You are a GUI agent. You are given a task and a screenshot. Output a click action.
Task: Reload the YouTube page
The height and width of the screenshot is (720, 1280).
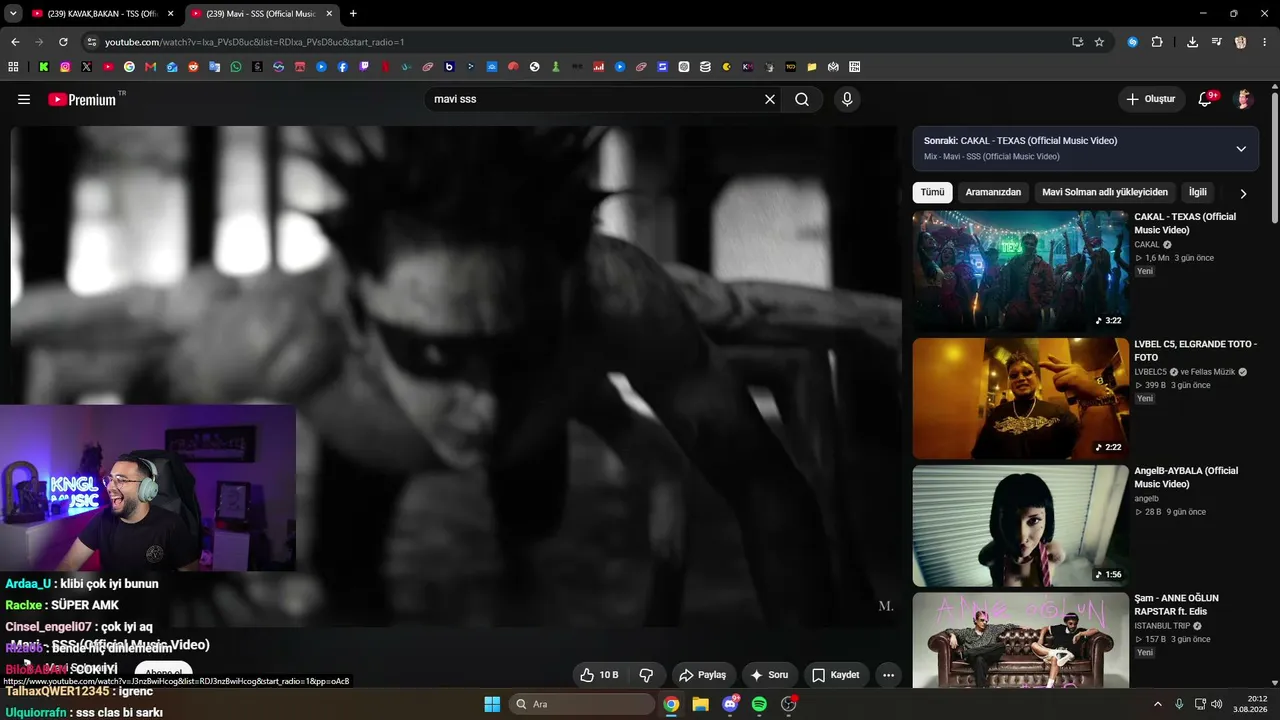pyautogui.click(x=63, y=42)
